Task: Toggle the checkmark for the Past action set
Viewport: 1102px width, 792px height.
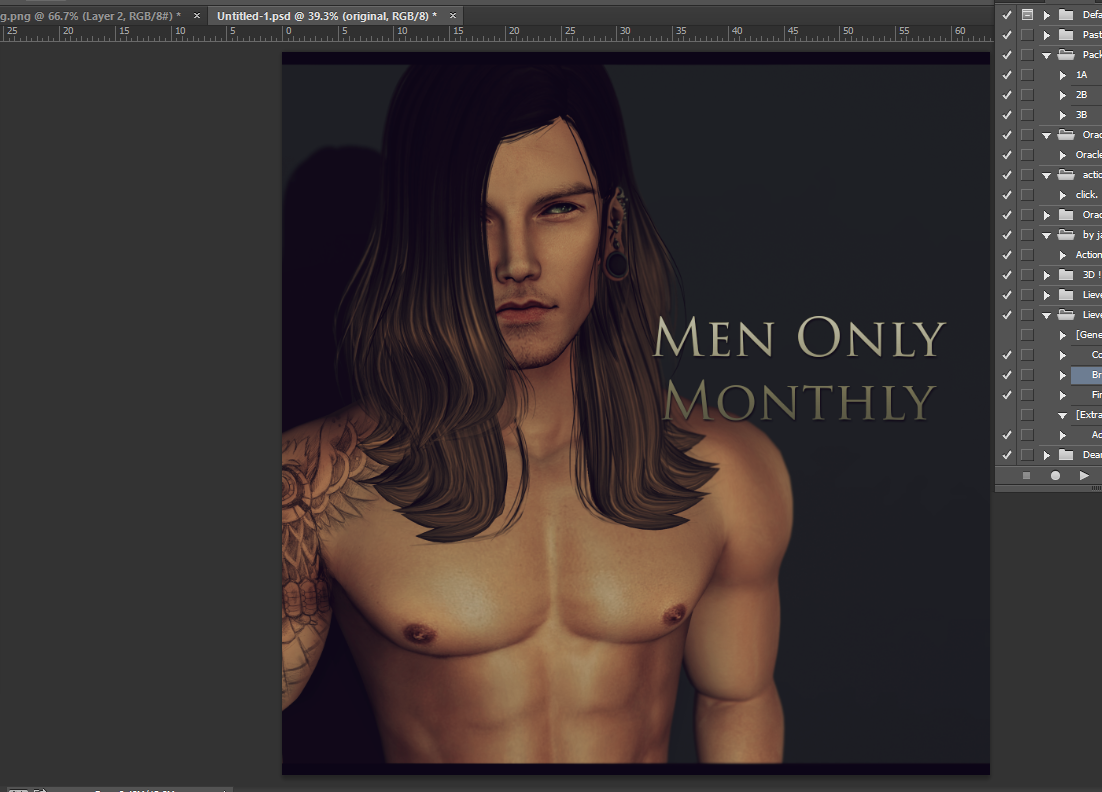Action: coord(1007,34)
